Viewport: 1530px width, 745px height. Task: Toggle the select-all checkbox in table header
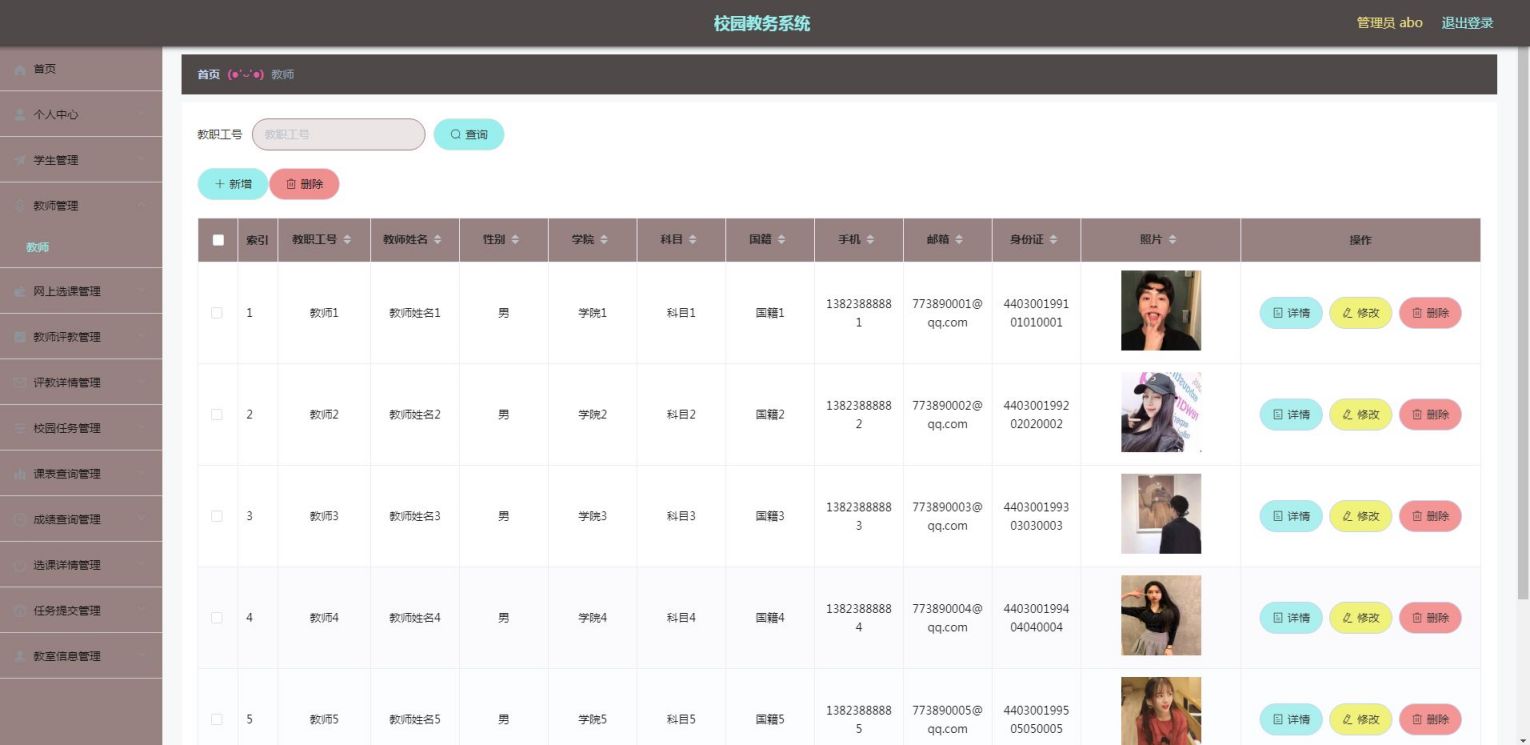pos(218,240)
